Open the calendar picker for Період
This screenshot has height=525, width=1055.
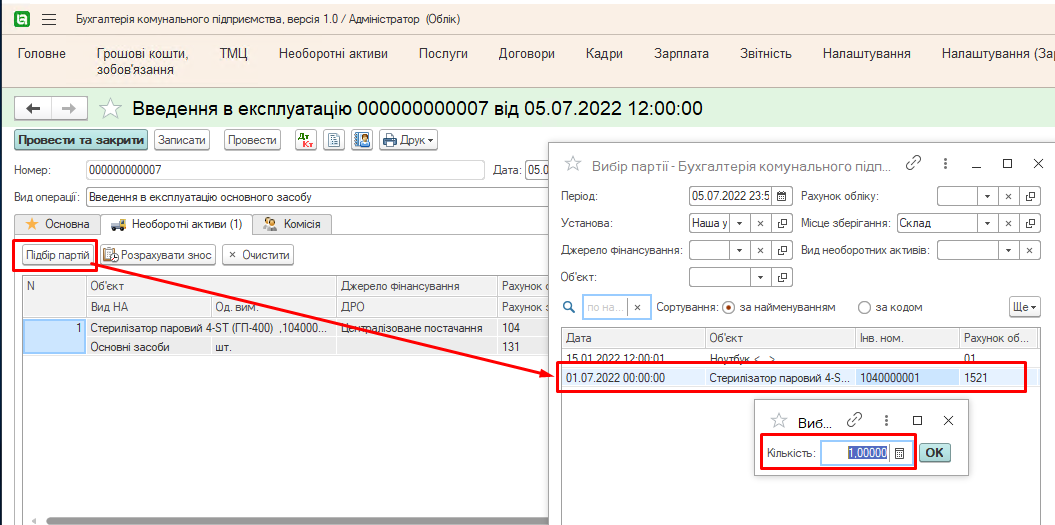(782, 196)
